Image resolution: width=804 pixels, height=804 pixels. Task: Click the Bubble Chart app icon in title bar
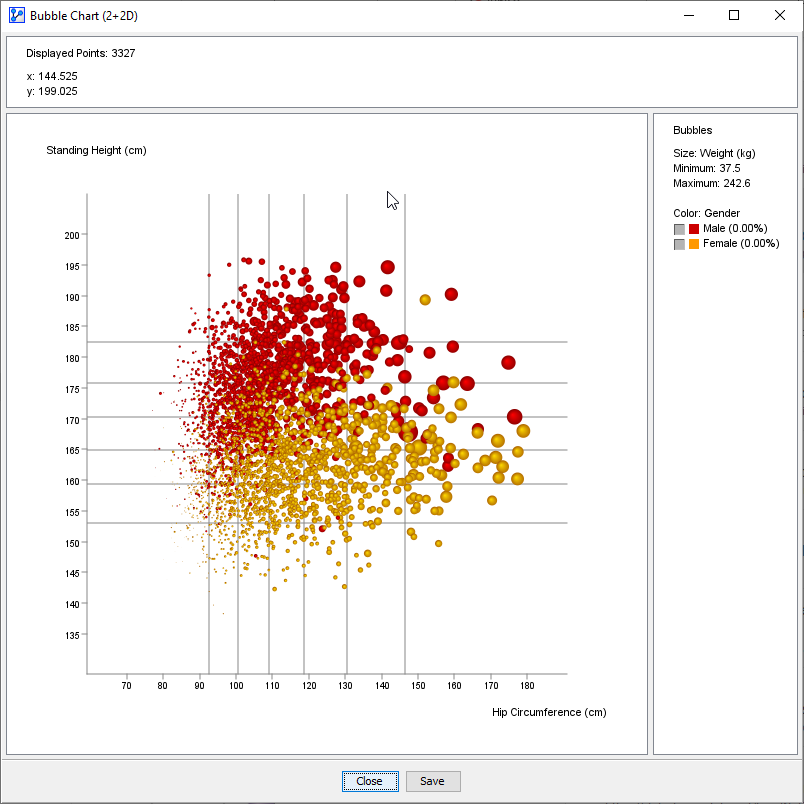(16, 15)
